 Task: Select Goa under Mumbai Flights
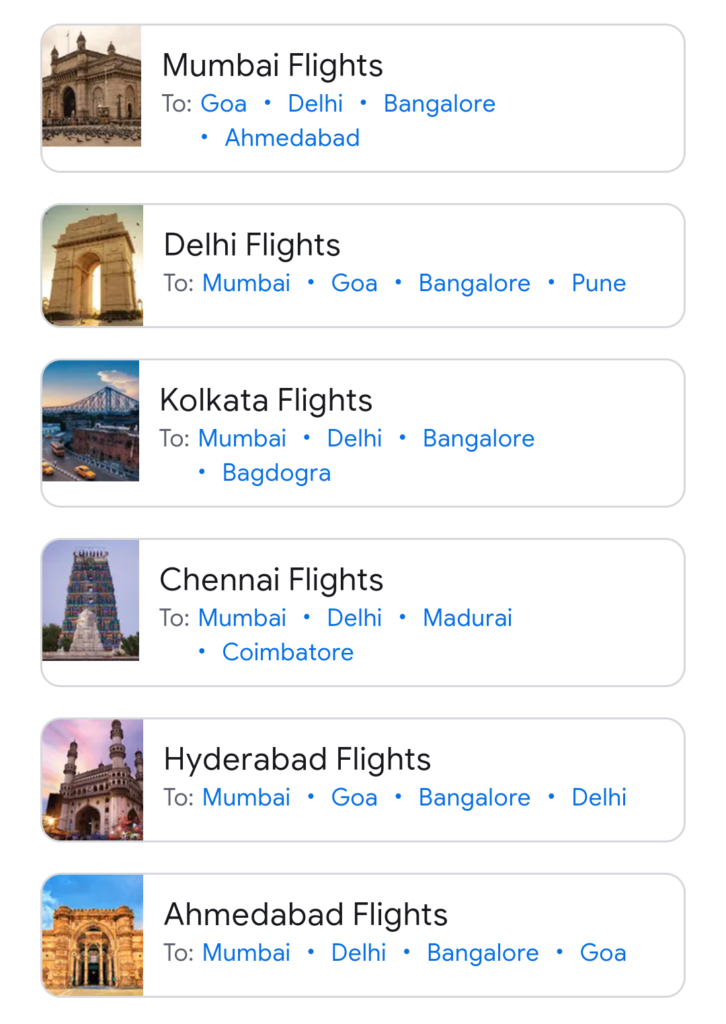[x=224, y=104]
